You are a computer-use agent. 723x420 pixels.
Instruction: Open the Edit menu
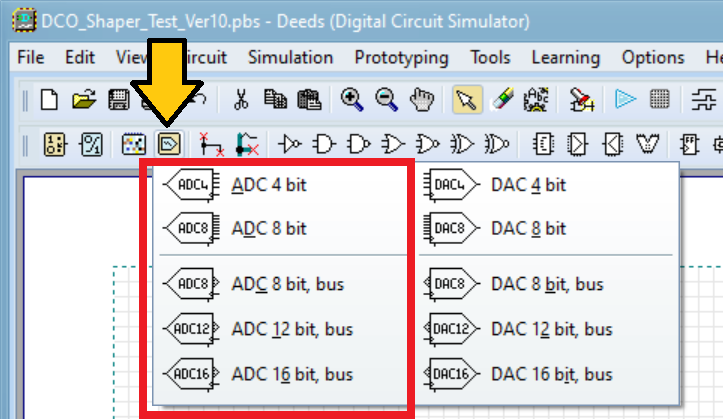80,58
